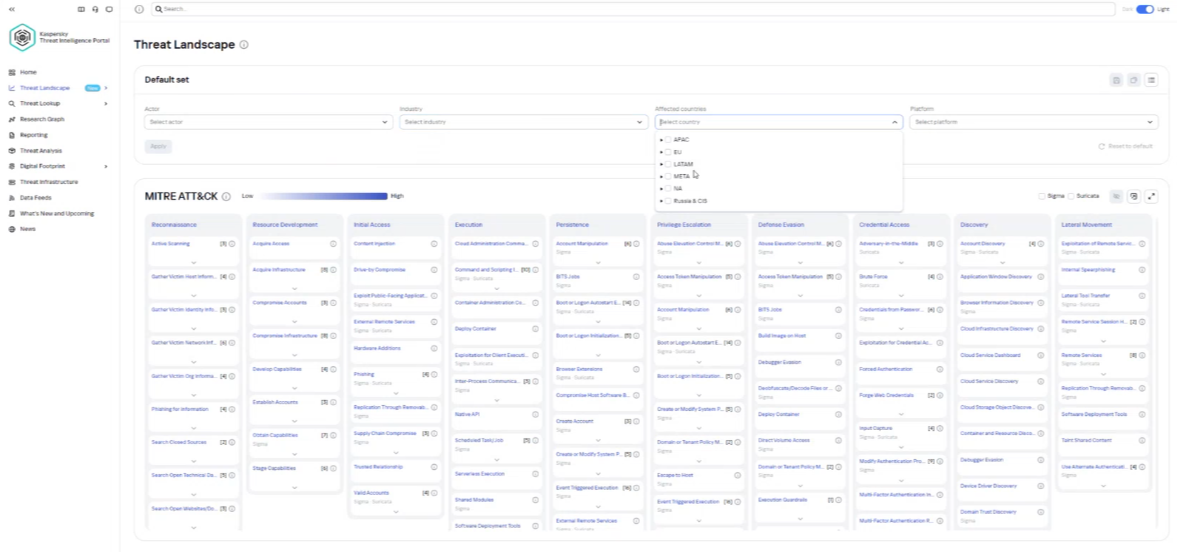The width and height of the screenshot is (1177, 552).
Task: Open the Valid Accounts technique link
Action: click(372, 493)
